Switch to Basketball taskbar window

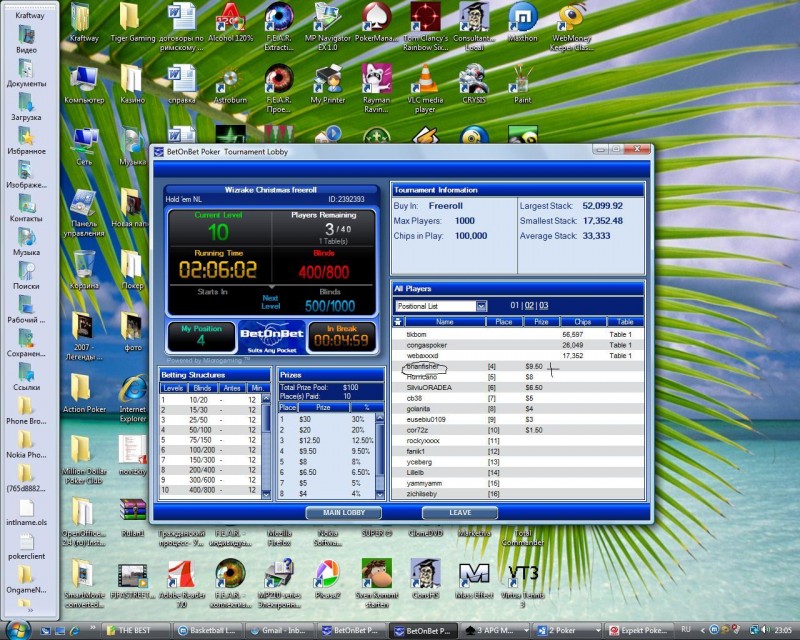207,631
